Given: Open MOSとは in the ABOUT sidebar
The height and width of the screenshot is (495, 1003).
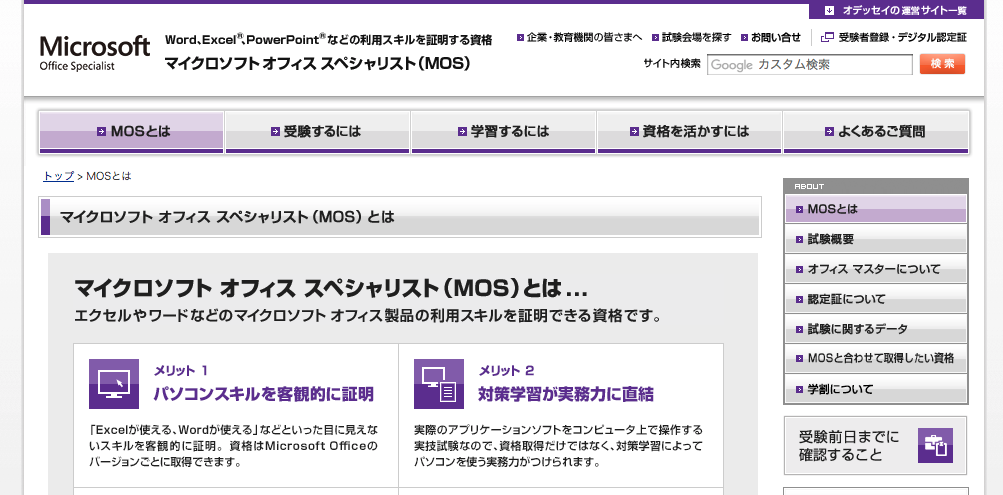Looking at the screenshot, I should pos(876,209).
